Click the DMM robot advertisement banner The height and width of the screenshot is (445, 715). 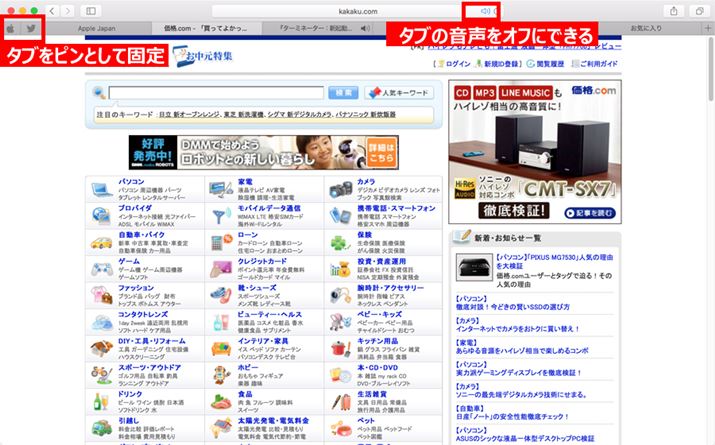(264, 152)
